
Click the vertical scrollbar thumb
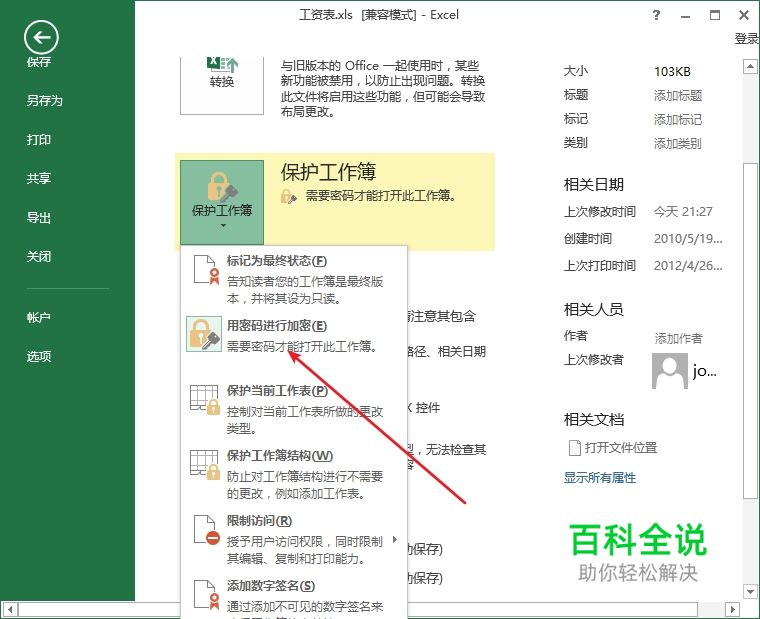coord(750,331)
